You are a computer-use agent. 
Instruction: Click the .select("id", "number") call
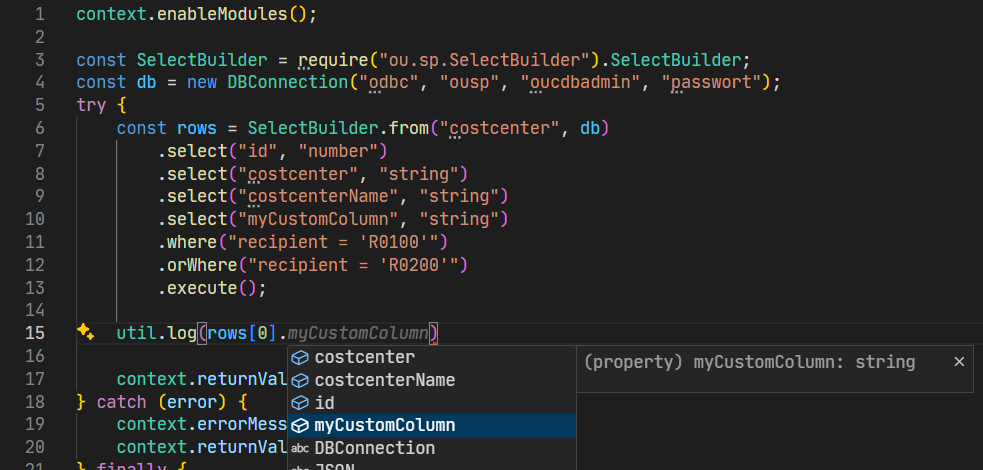273,151
